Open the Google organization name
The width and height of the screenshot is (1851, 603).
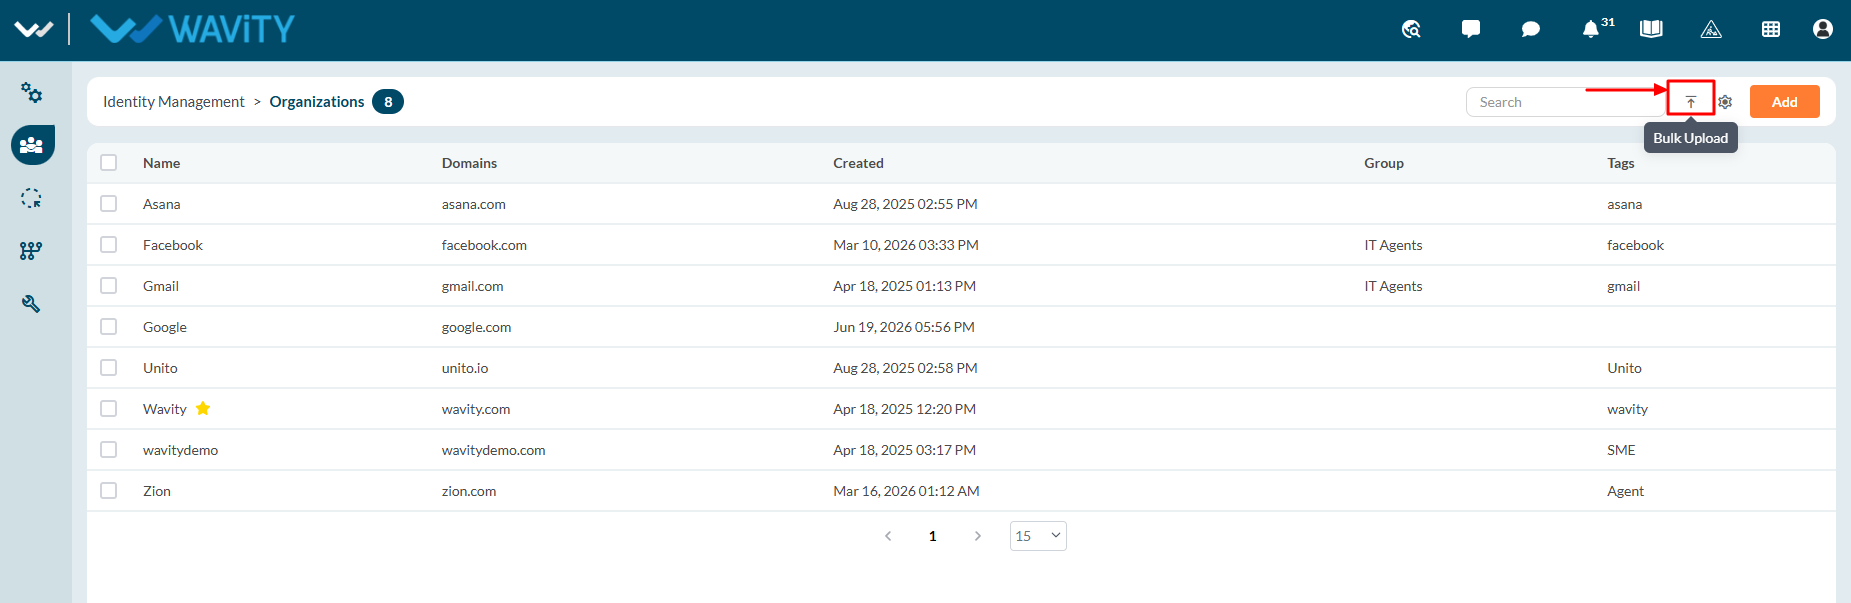click(x=164, y=327)
